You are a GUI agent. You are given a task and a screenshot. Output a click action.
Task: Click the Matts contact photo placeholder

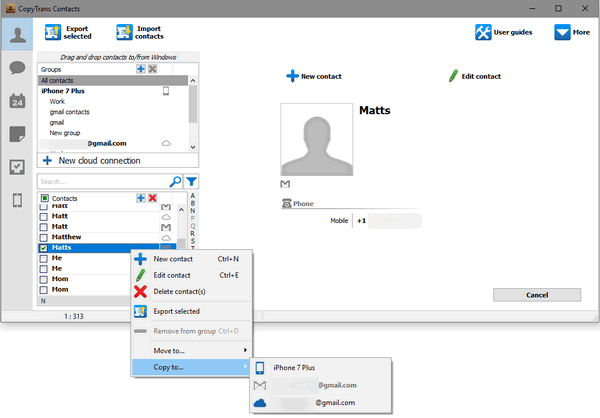[x=316, y=139]
